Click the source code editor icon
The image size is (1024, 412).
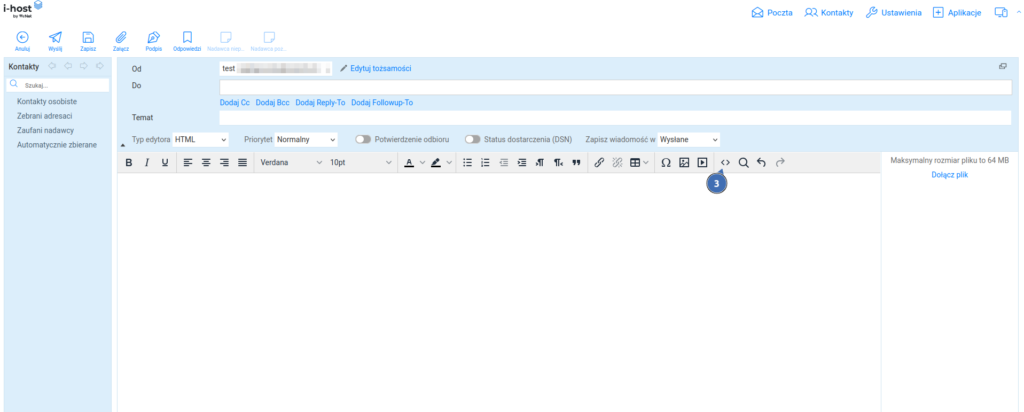pyautogui.click(x=725, y=162)
